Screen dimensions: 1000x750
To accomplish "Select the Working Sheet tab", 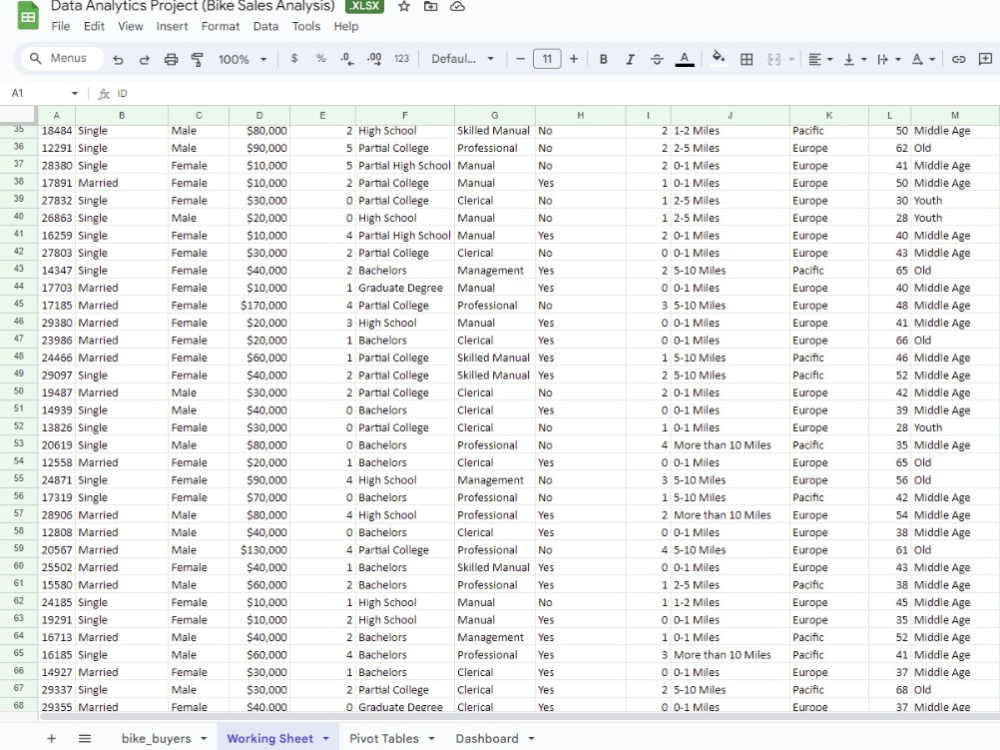I will 270,739.
